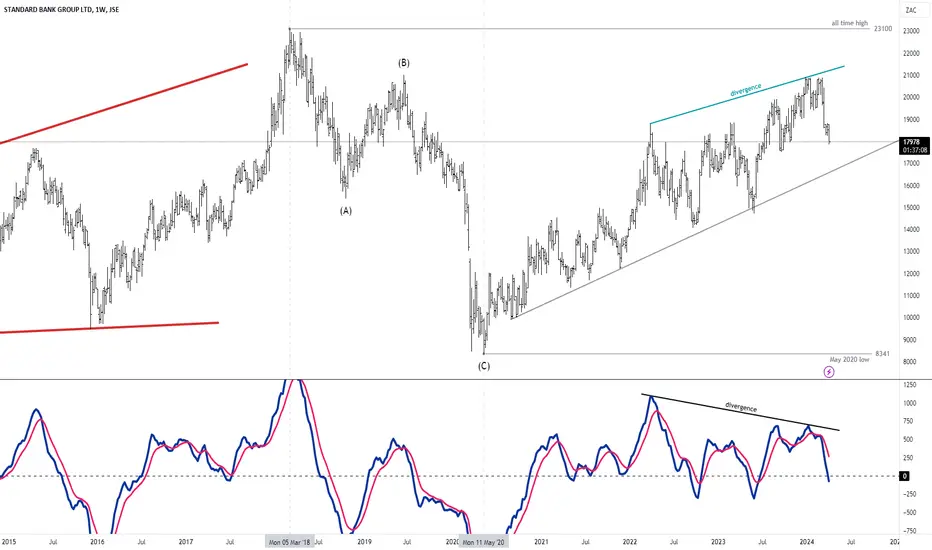Click the 1250 indicator axis label
This screenshot has height=550, width=932.
click(910, 385)
